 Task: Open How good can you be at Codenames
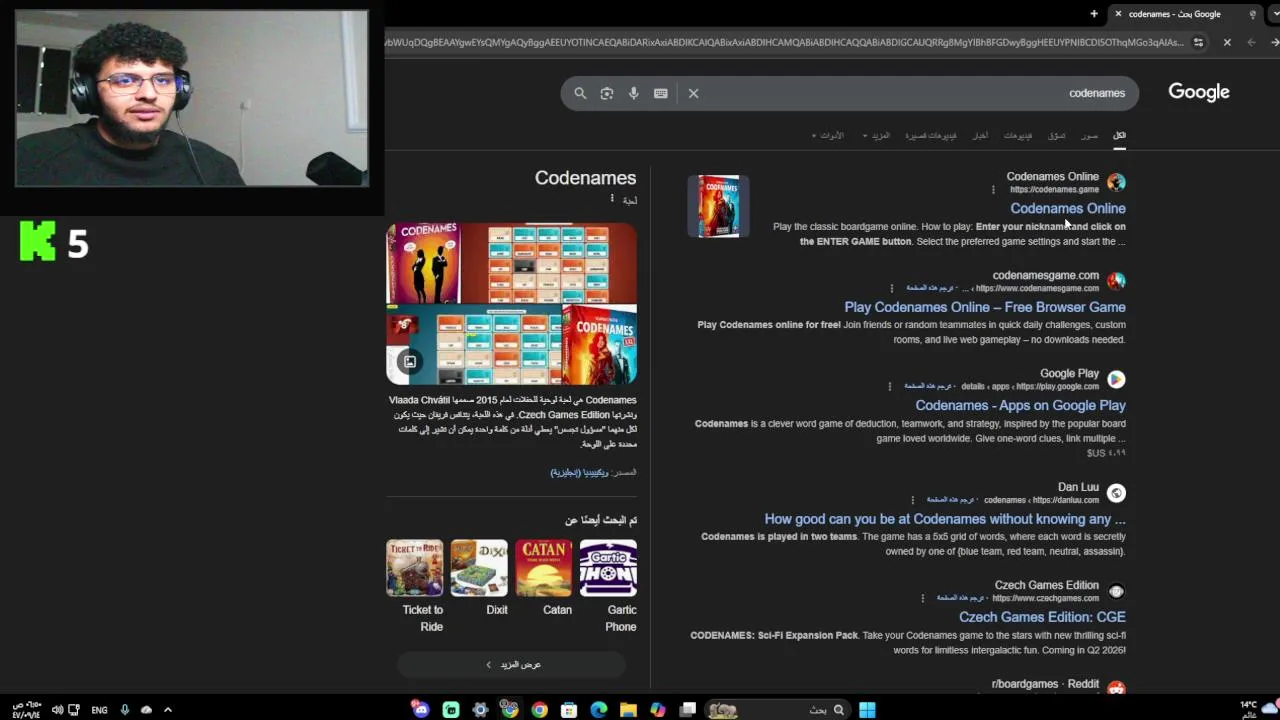tap(945, 519)
